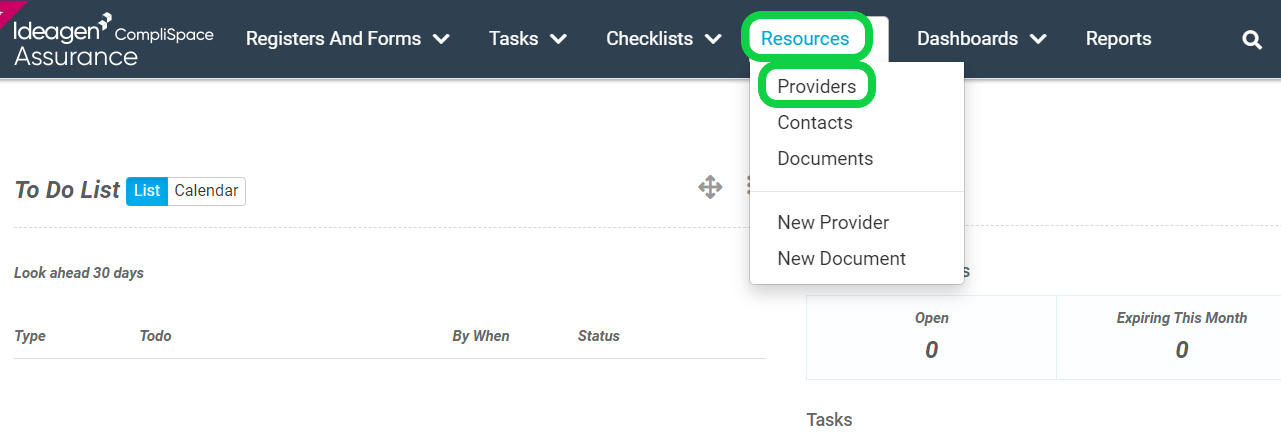Choose New Document menu entry
Image resolution: width=1281 pixels, height=433 pixels.
pyautogui.click(x=841, y=258)
